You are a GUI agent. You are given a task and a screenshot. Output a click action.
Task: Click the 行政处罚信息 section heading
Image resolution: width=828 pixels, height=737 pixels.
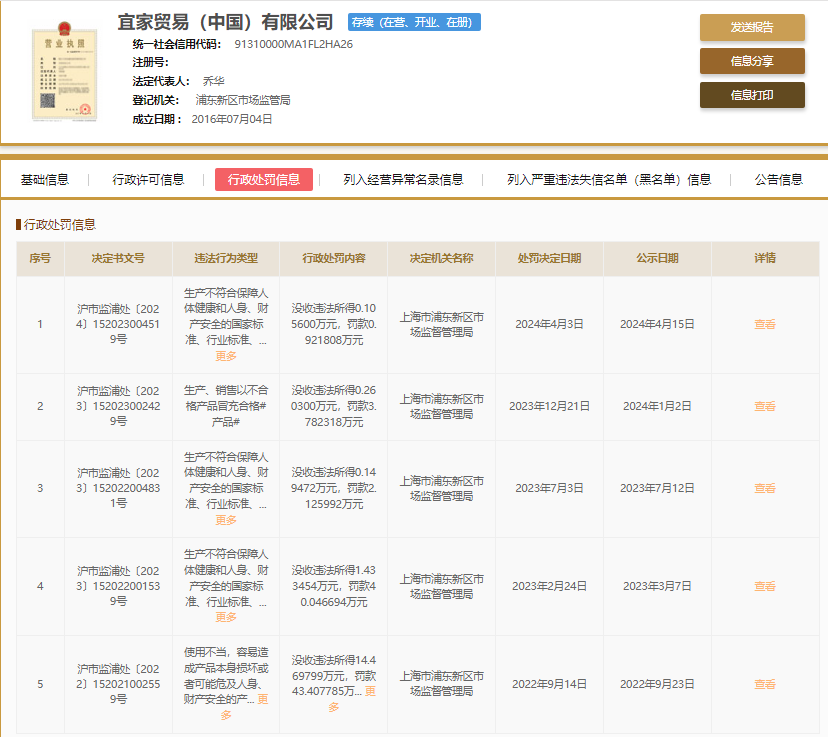tap(59, 224)
